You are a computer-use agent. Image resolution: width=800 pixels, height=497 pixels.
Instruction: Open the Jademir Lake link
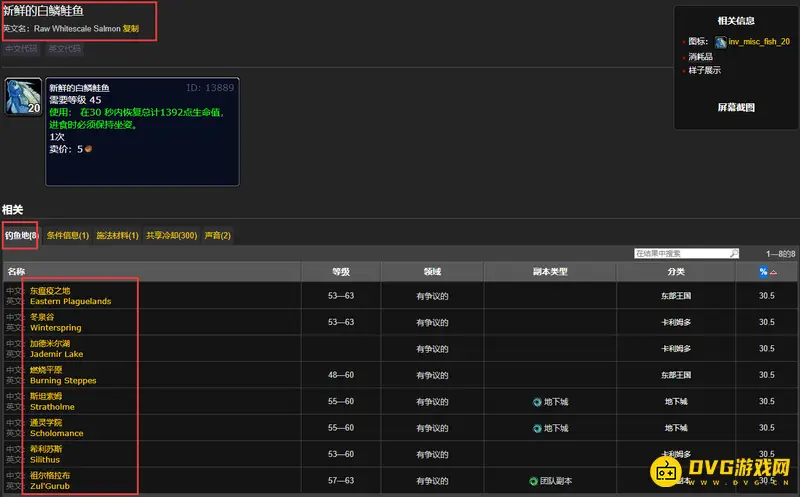[56, 354]
